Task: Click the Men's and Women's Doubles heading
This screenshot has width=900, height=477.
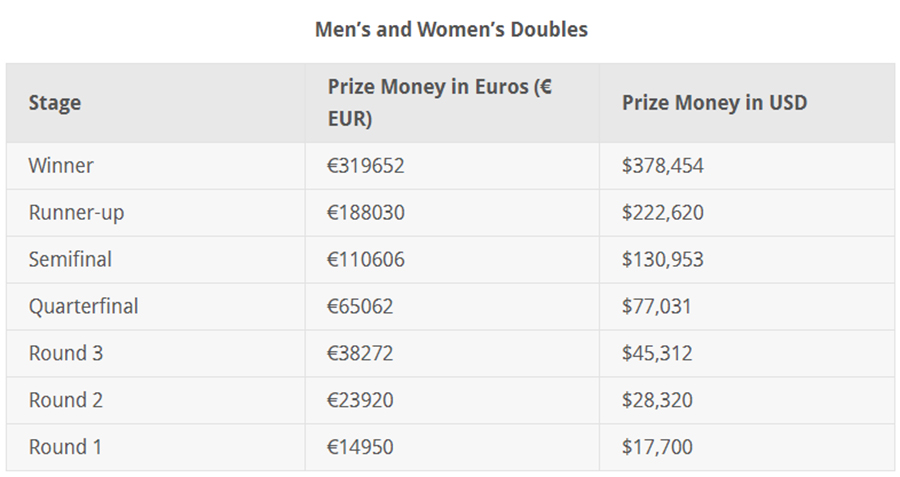Action: [x=451, y=29]
